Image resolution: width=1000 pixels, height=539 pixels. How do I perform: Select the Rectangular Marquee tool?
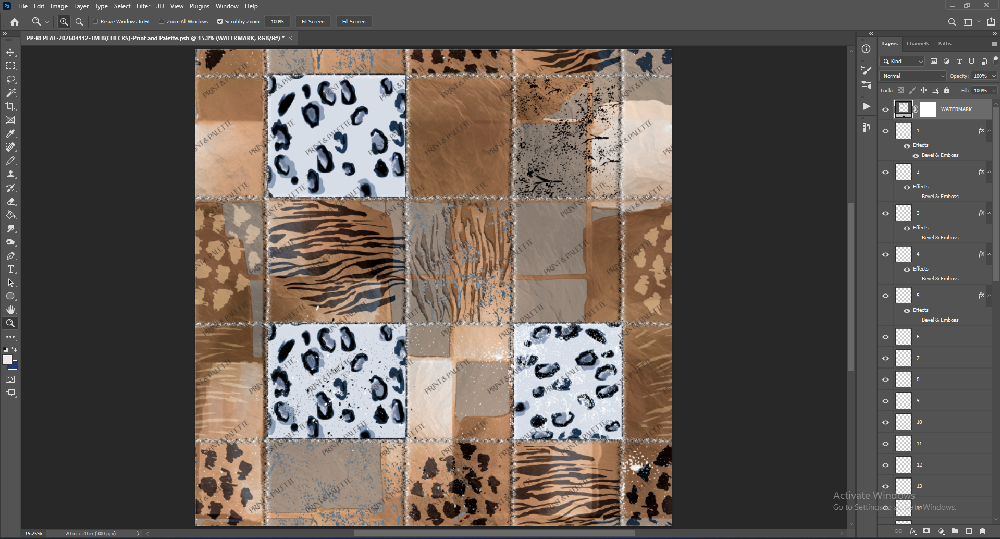pos(10,66)
